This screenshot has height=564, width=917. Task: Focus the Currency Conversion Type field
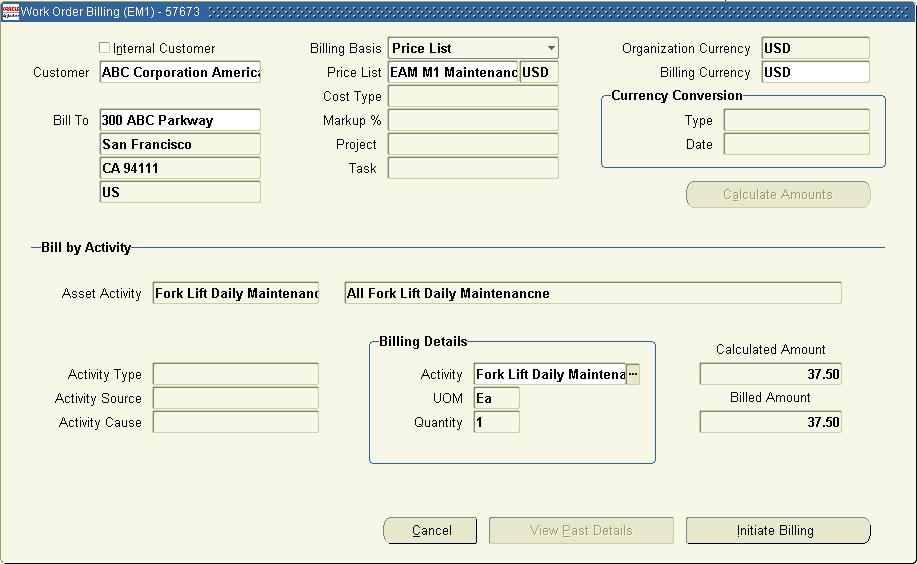tap(797, 120)
